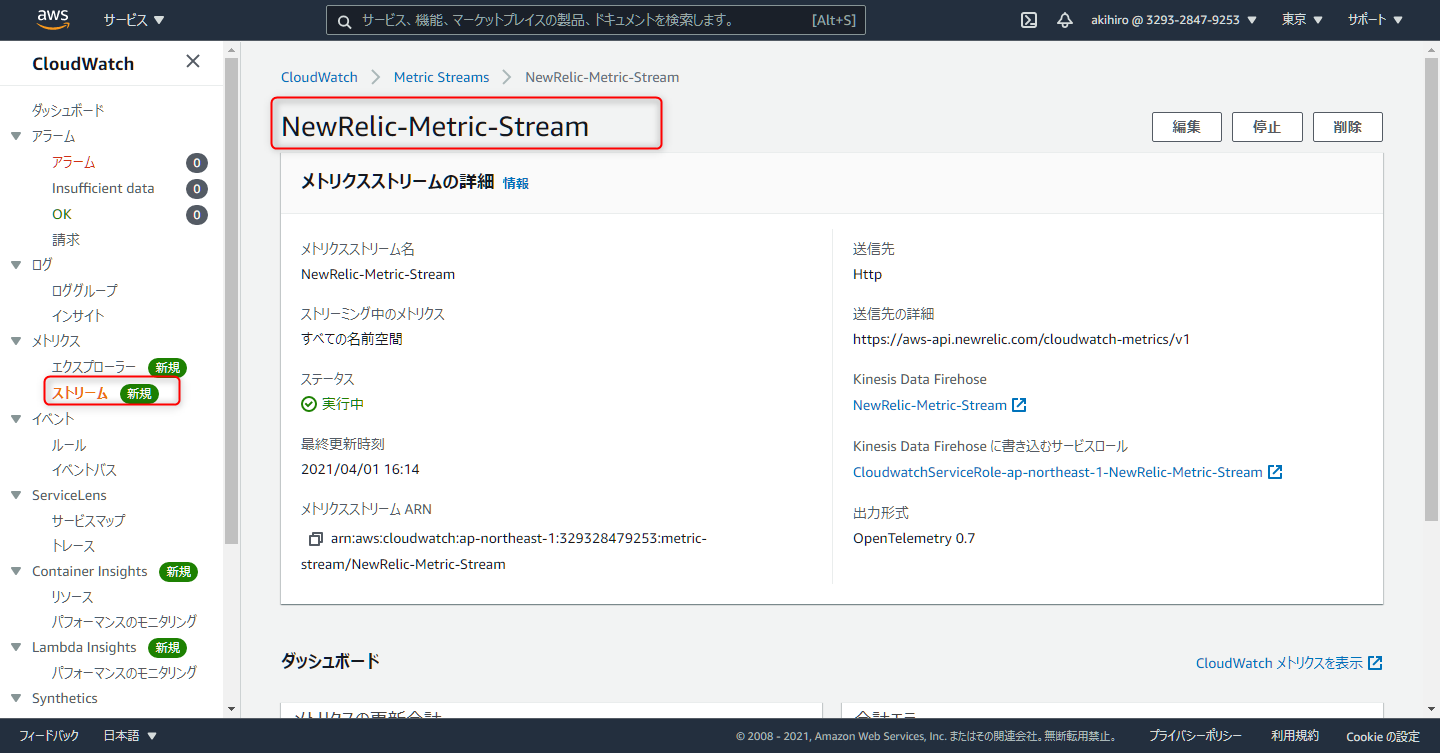Open the notifications bell
This screenshot has height=753, width=1440.
tap(1065, 20)
